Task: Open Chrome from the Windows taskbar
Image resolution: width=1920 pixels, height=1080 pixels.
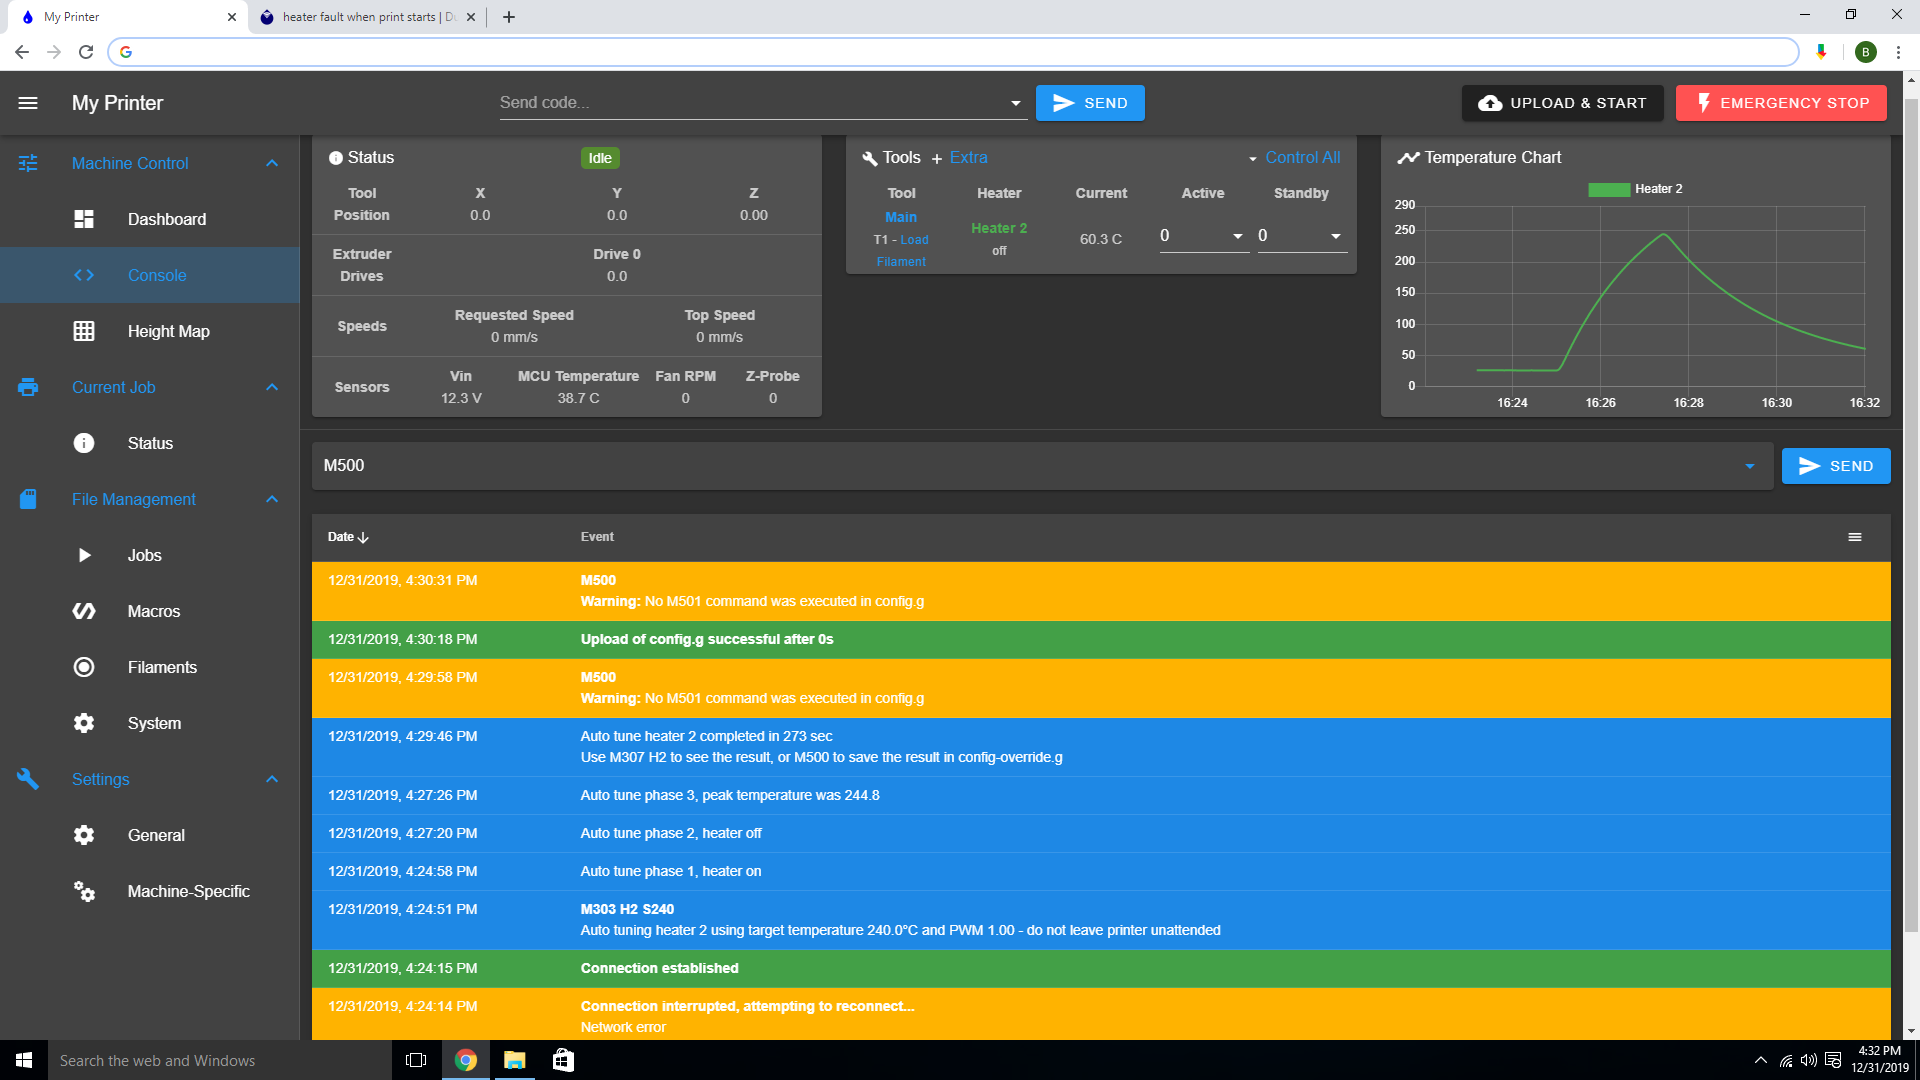Action: click(466, 1060)
